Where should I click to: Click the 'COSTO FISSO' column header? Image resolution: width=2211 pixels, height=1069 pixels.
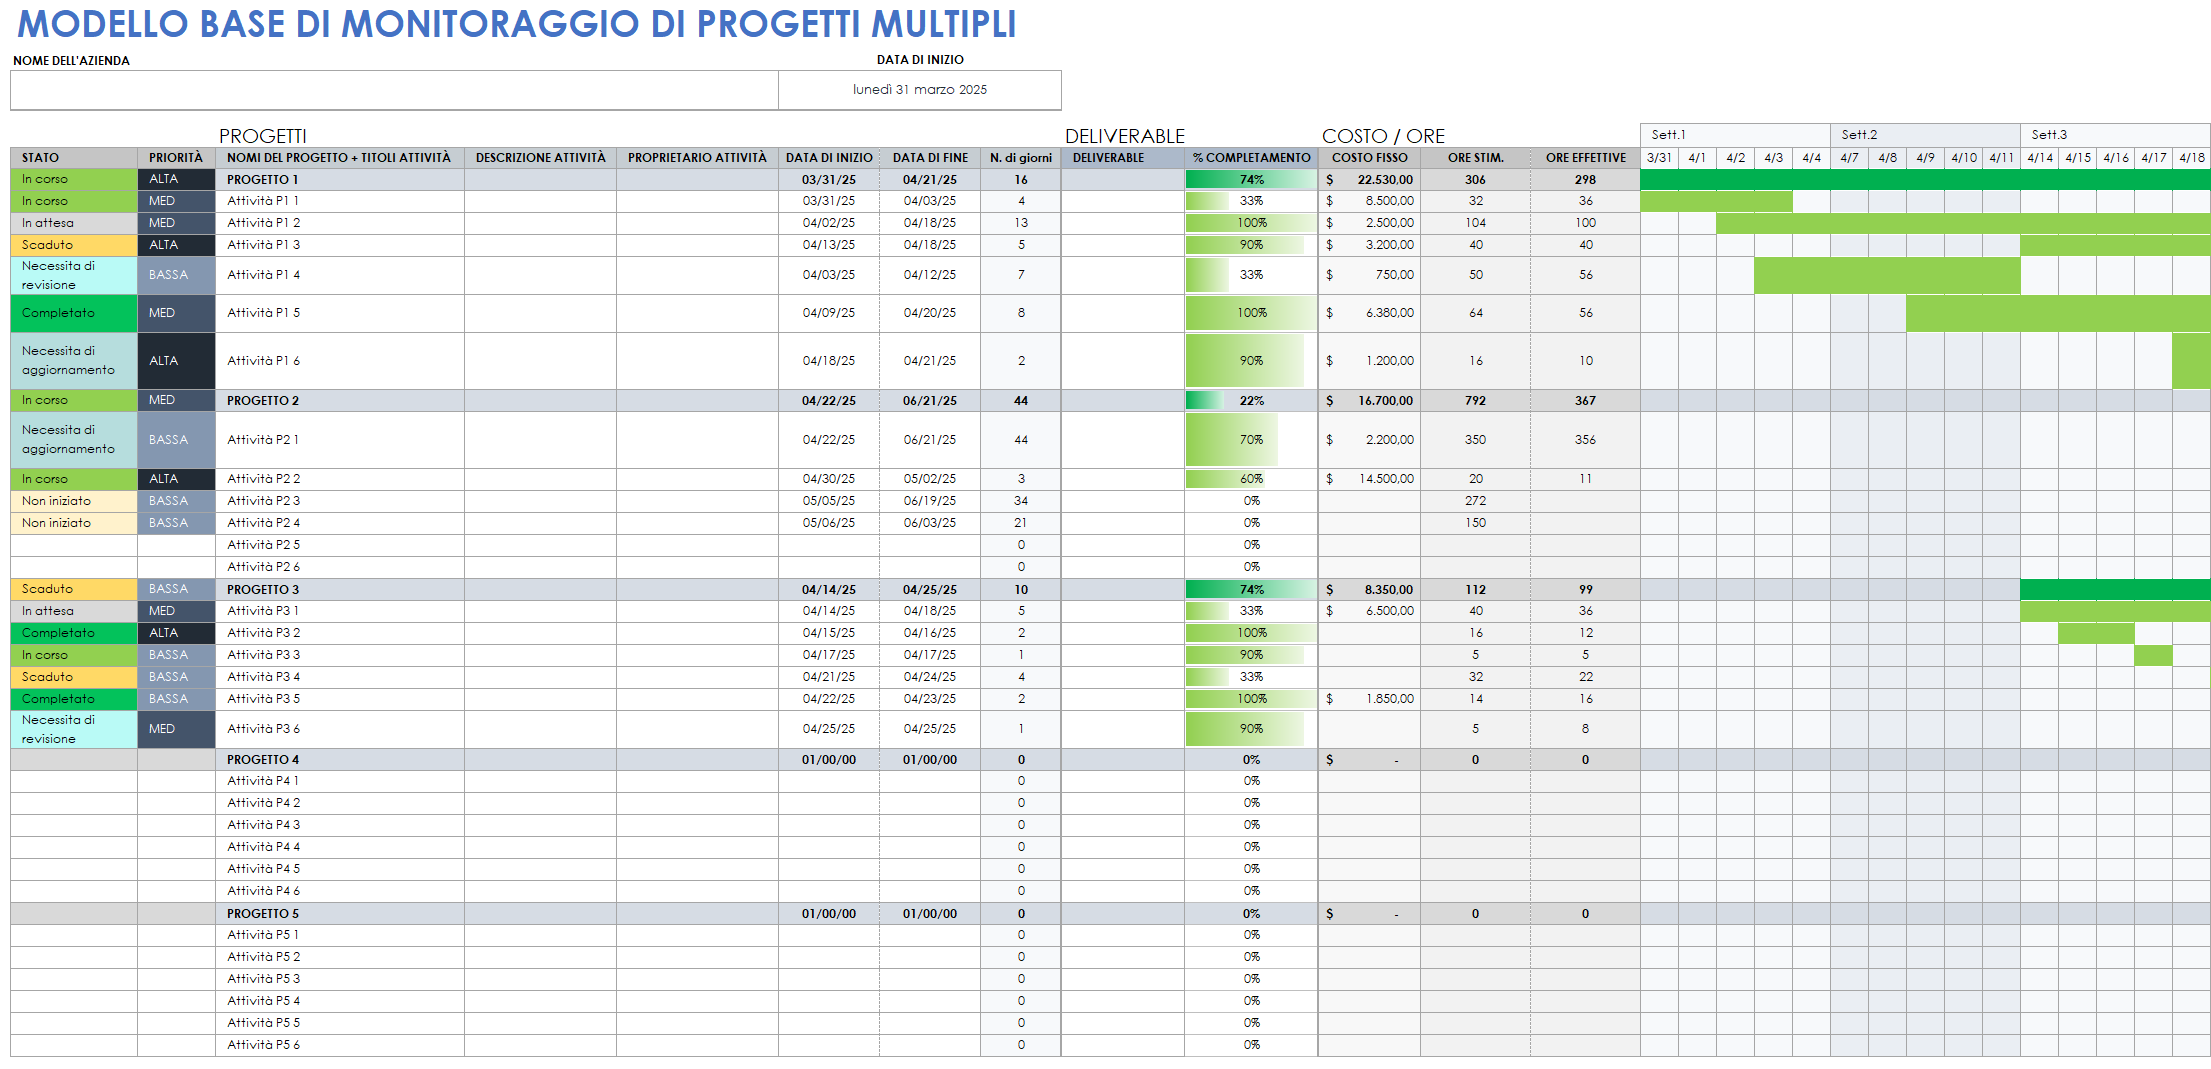point(1369,158)
